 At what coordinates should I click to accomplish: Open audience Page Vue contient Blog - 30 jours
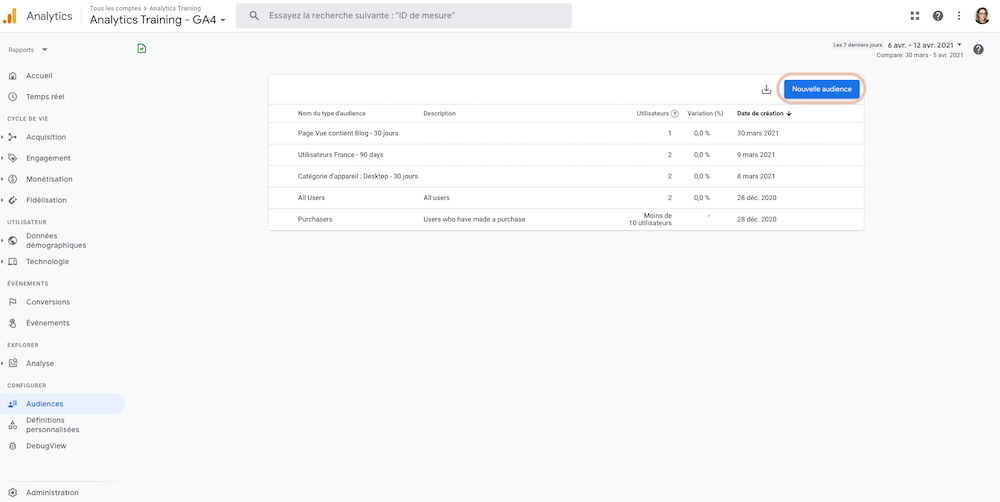point(348,133)
